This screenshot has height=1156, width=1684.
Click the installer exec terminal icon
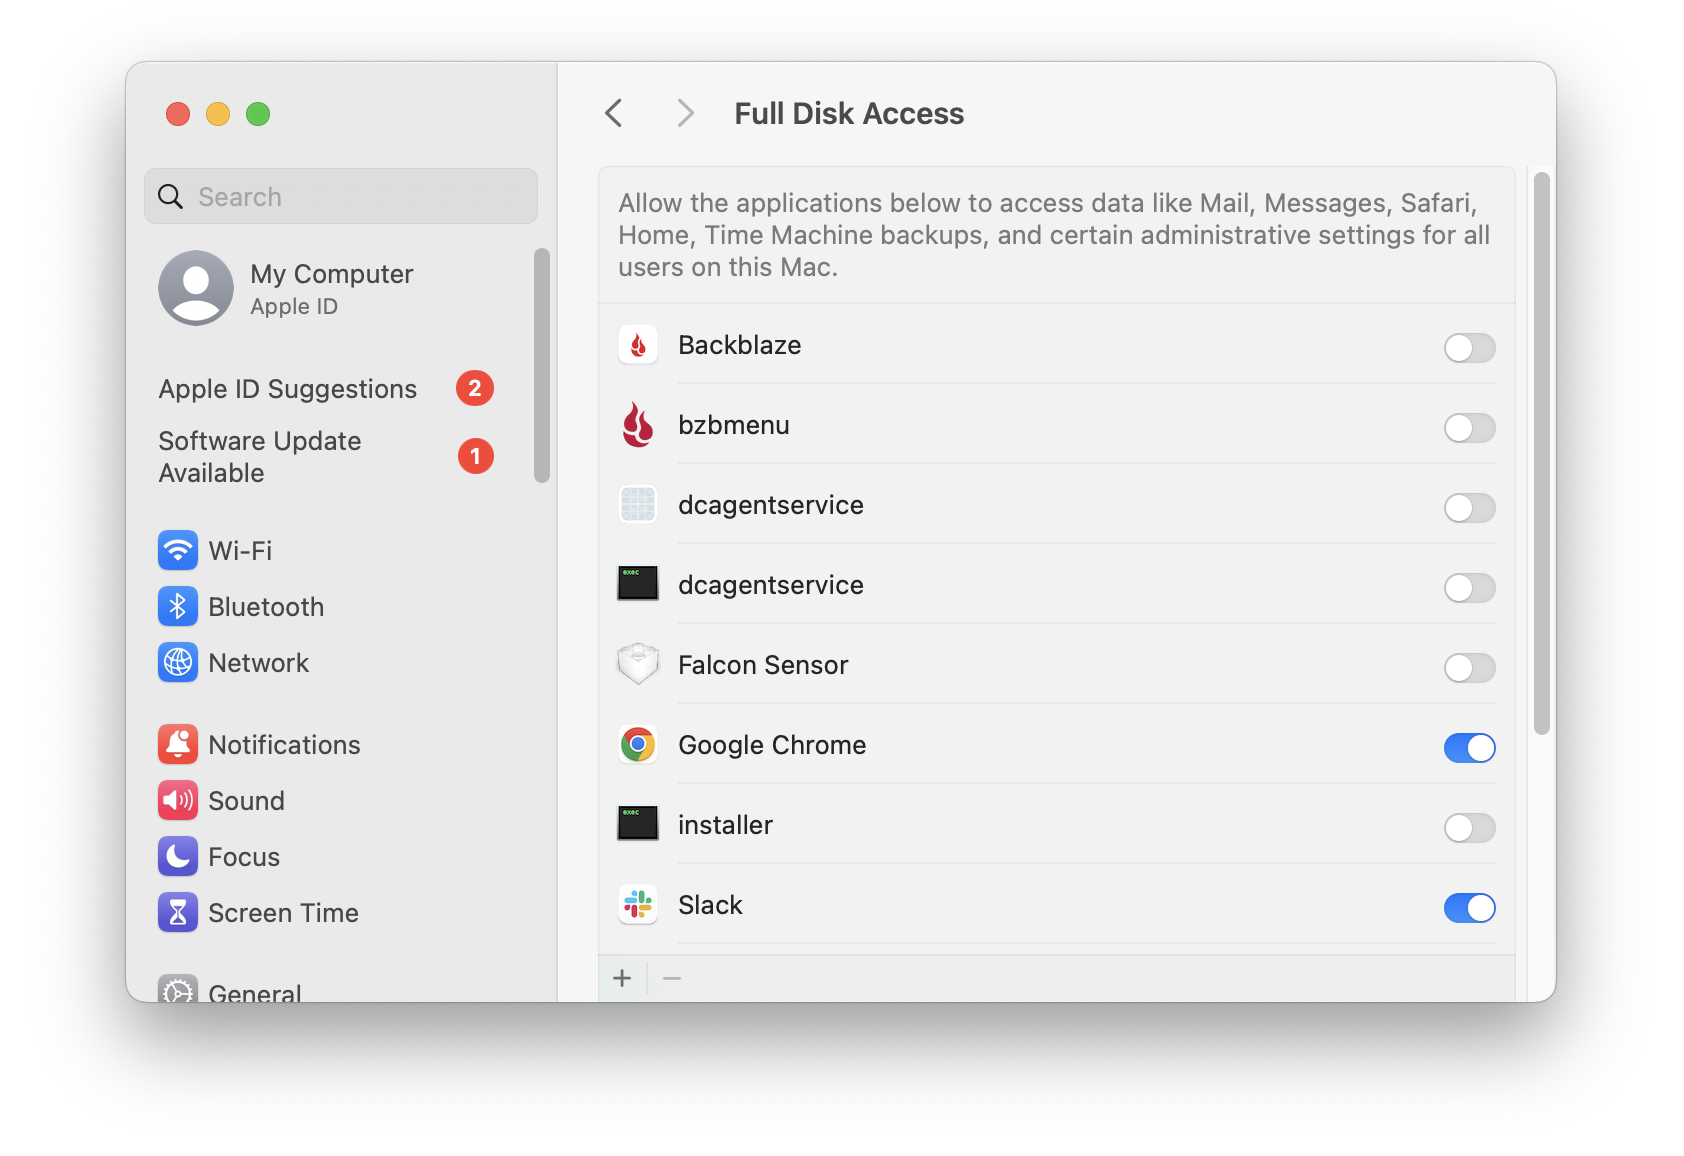638,823
